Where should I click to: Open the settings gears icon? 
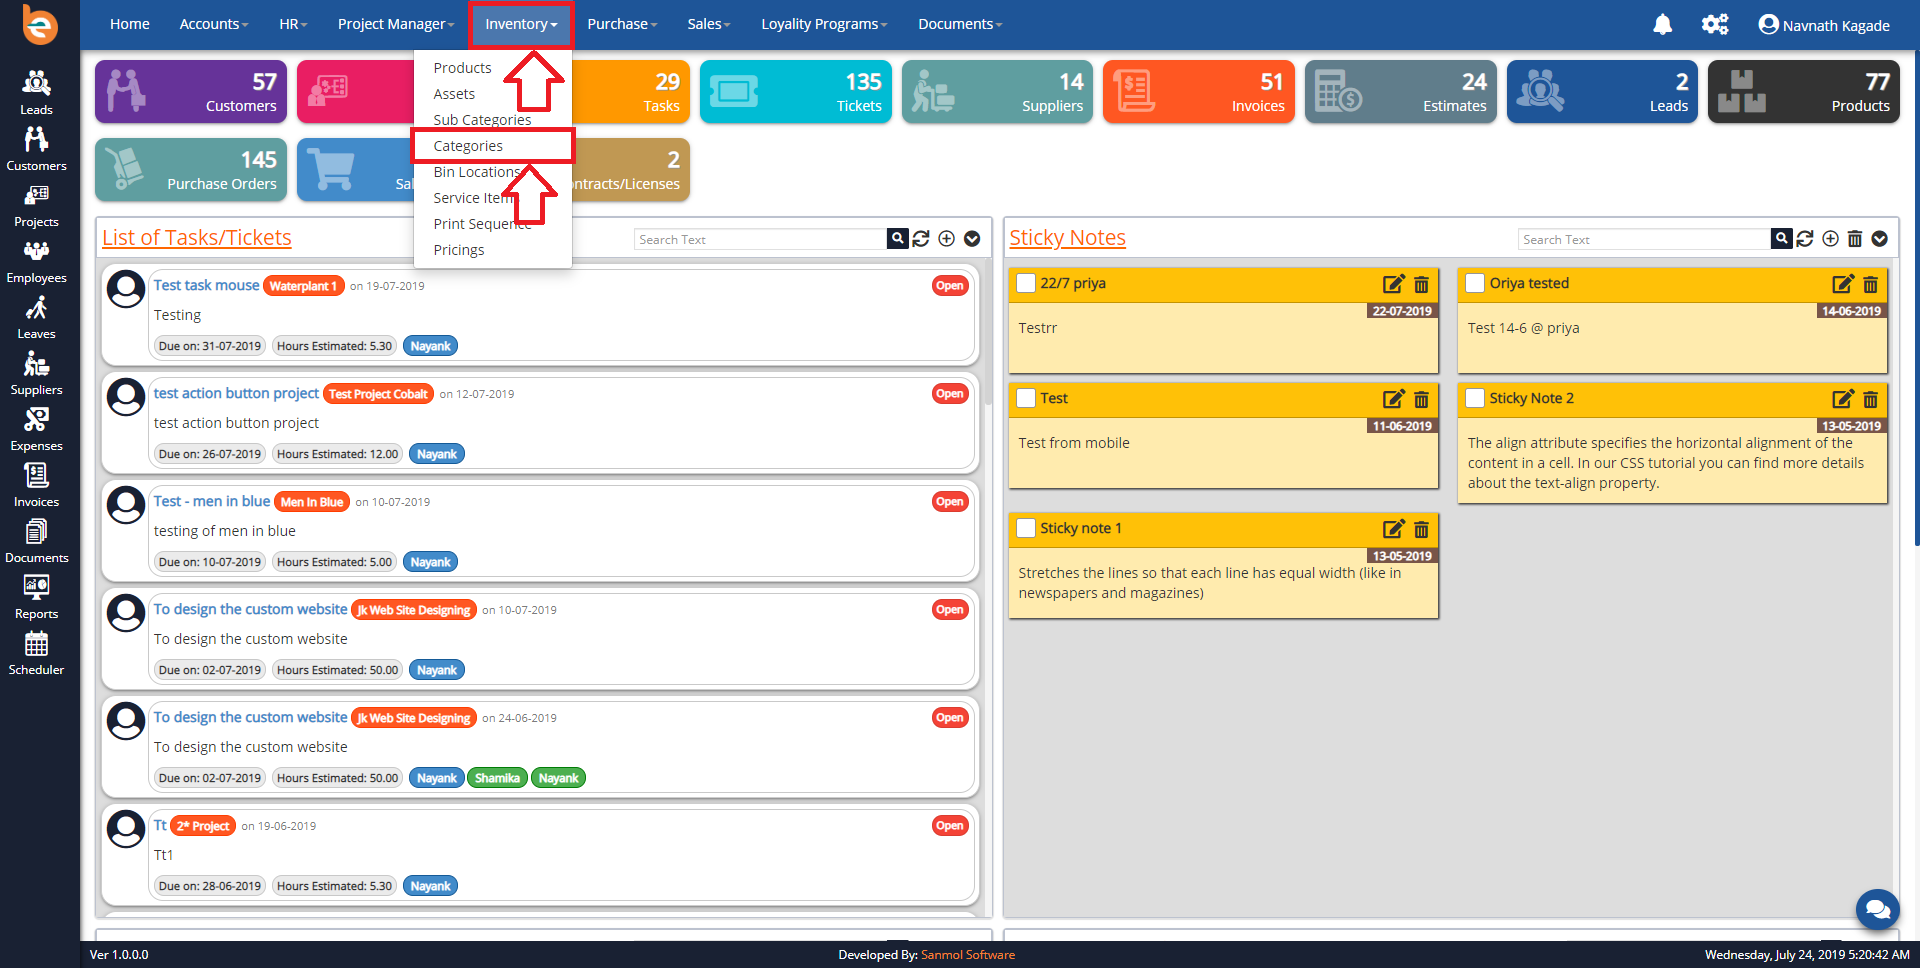(x=1715, y=24)
